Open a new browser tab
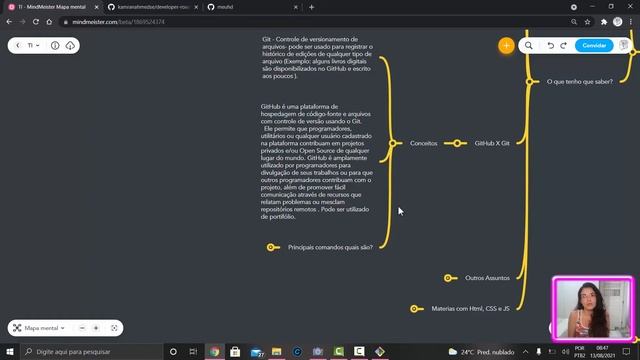Screen dimensions: 640x360 coord(311,7)
